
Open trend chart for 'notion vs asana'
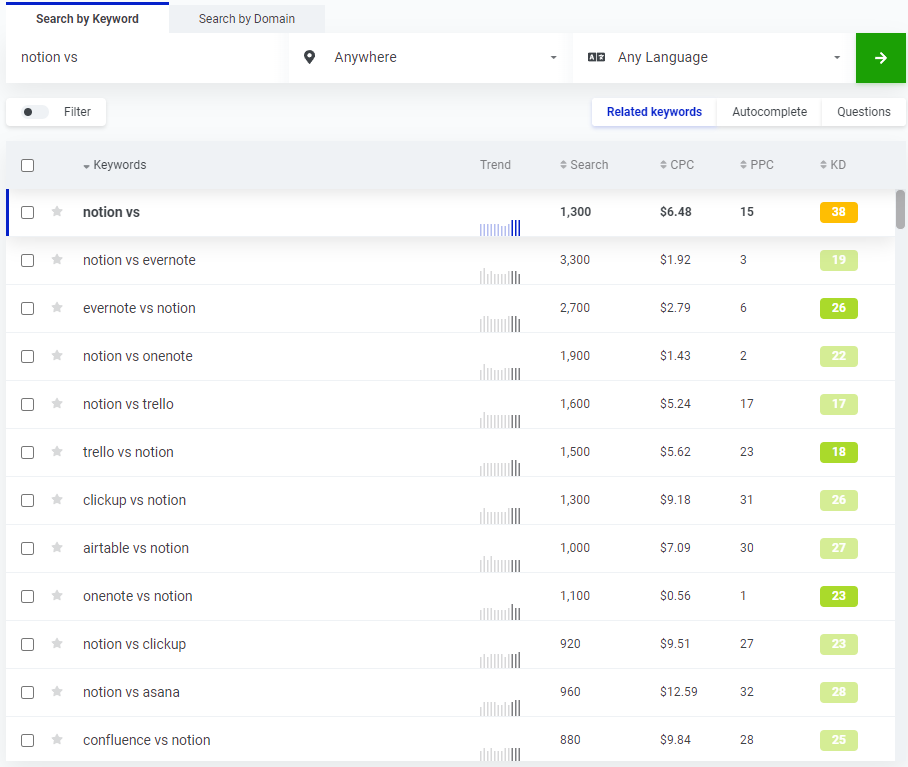click(500, 709)
